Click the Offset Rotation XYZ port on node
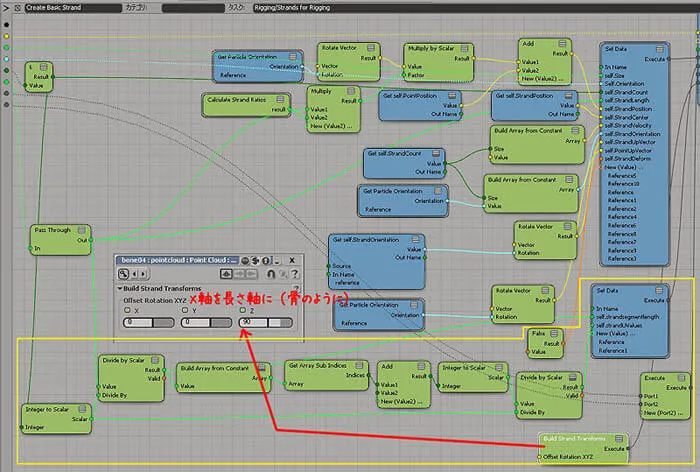 click(x=541, y=457)
